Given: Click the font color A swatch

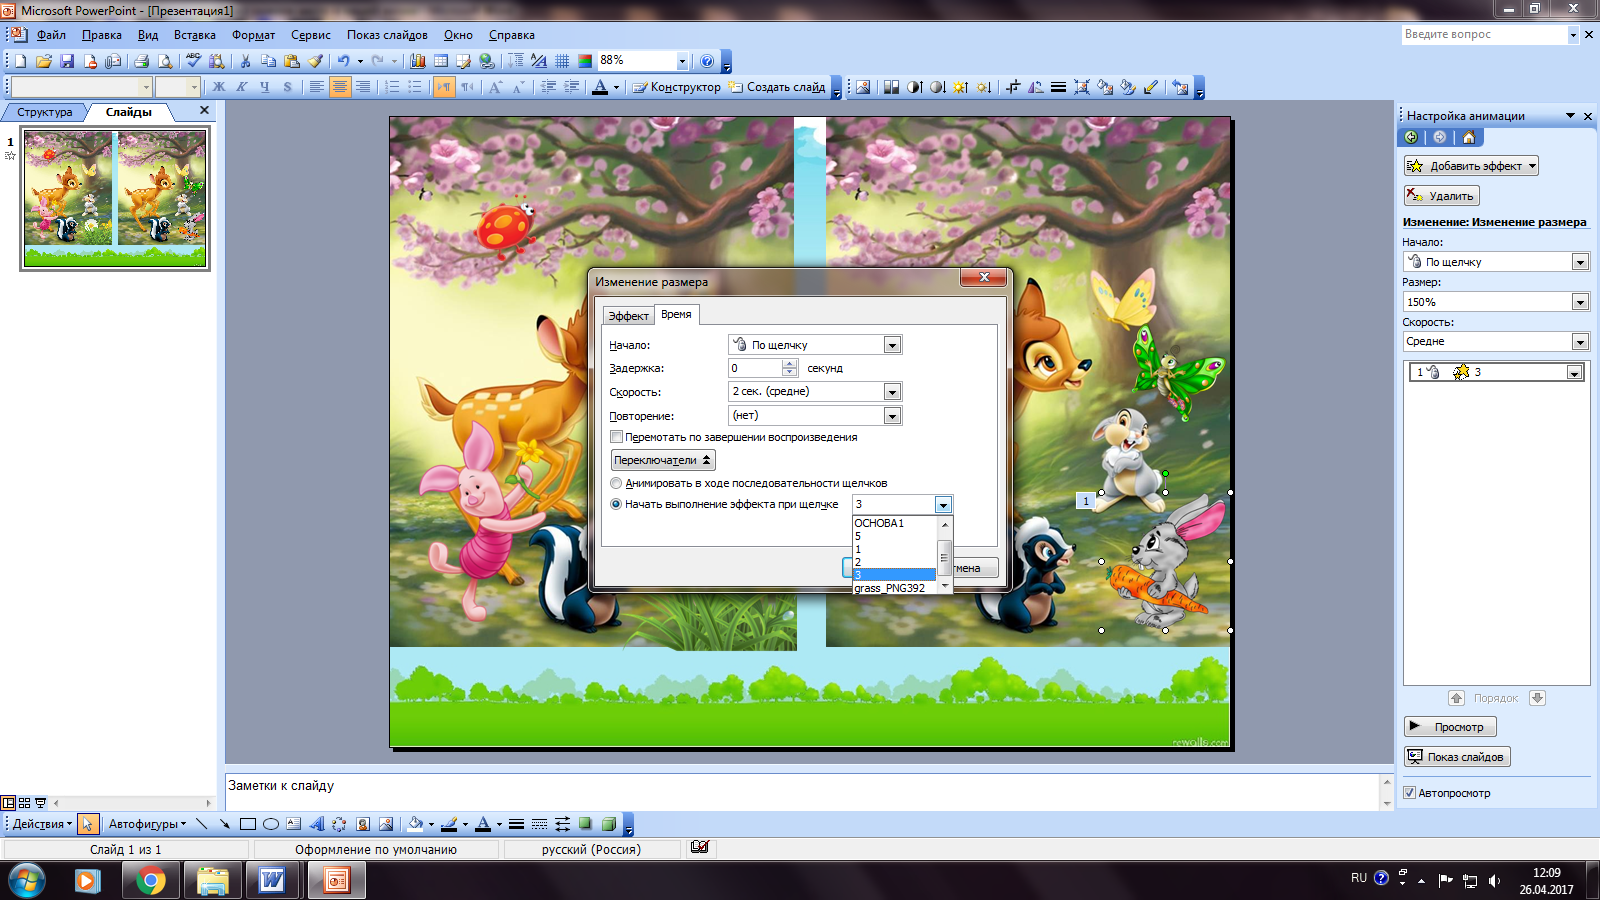Looking at the screenshot, I should 483,824.
